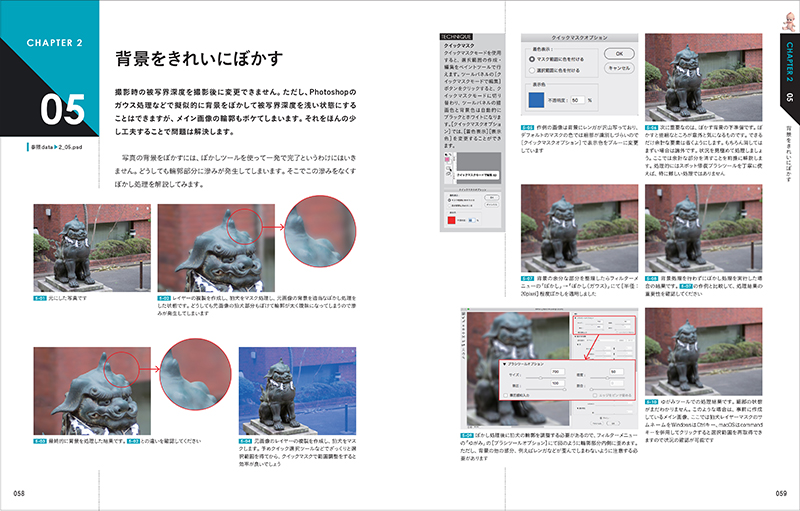Click the red color swatch in TECHNIQUE sidebar
This screenshot has height=511, width=800.
[x=453, y=219]
